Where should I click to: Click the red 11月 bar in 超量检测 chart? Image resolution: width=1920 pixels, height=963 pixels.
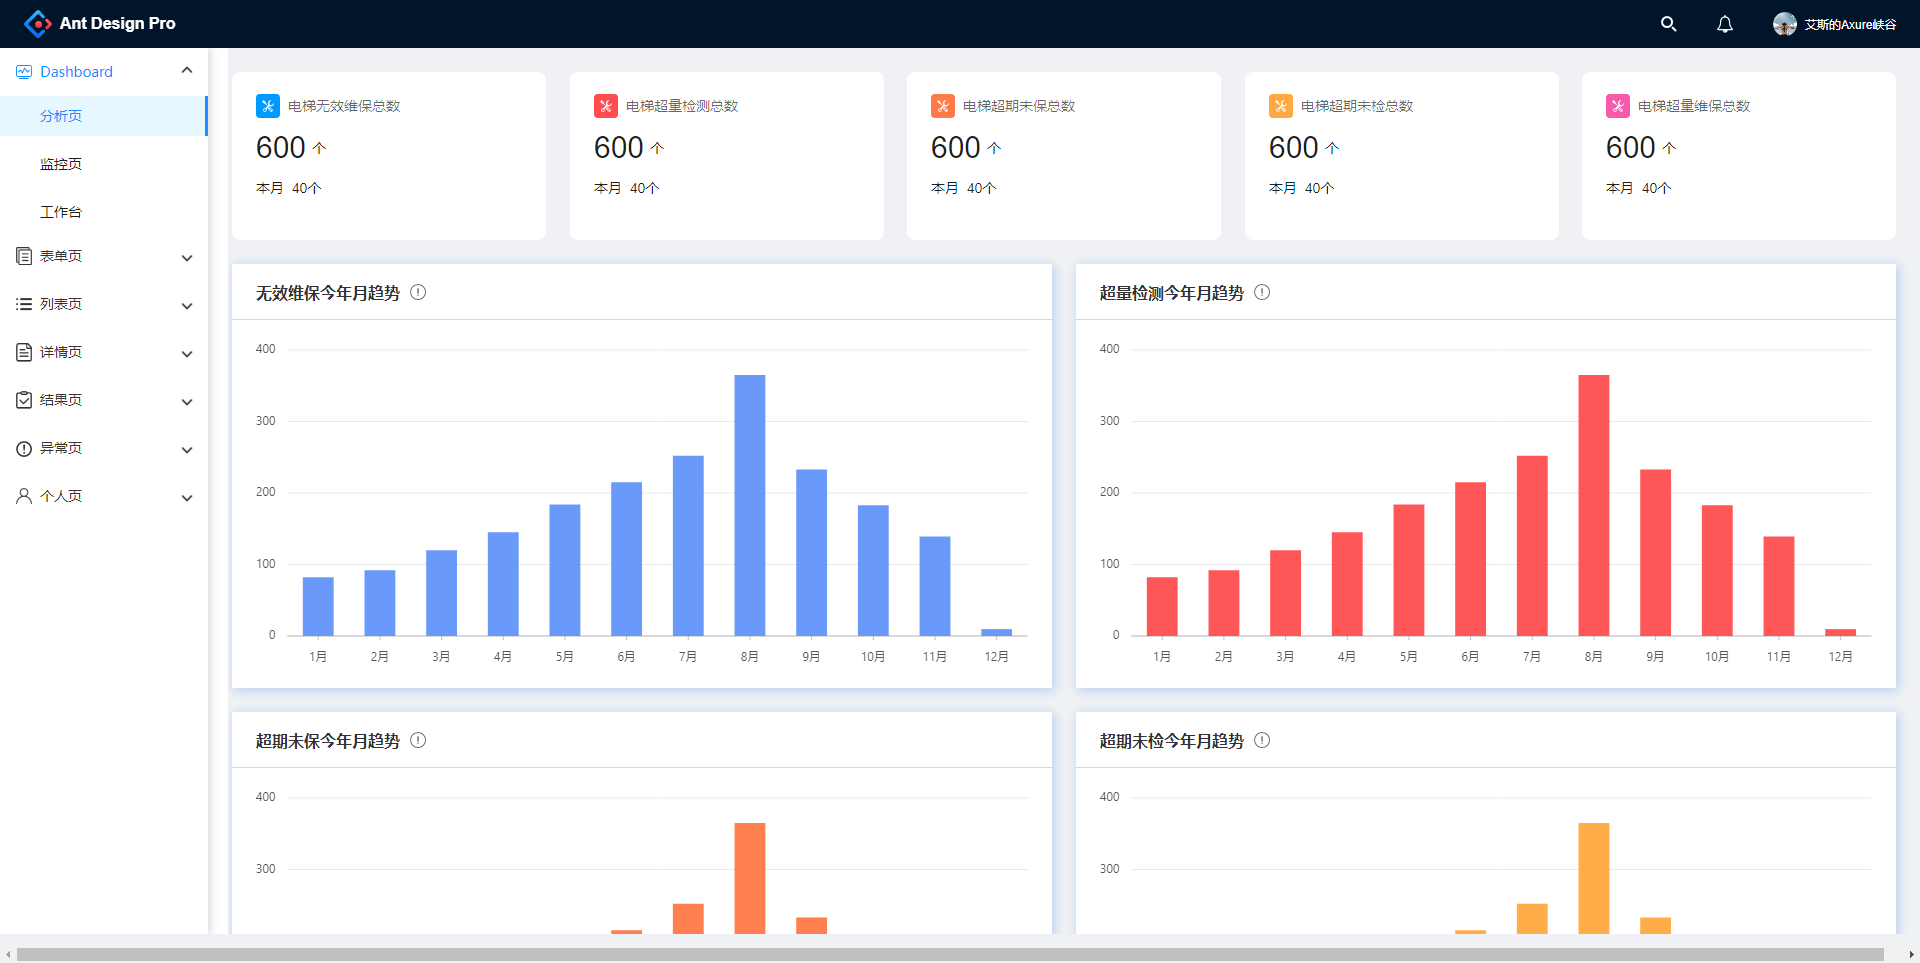1779,586
